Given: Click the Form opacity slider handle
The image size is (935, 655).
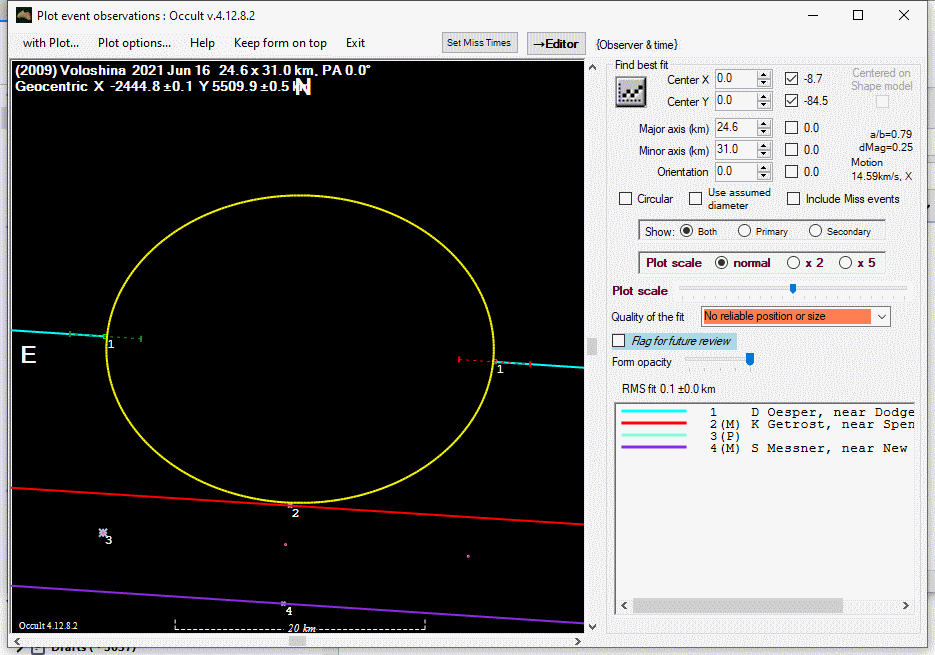Looking at the screenshot, I should point(749,360).
